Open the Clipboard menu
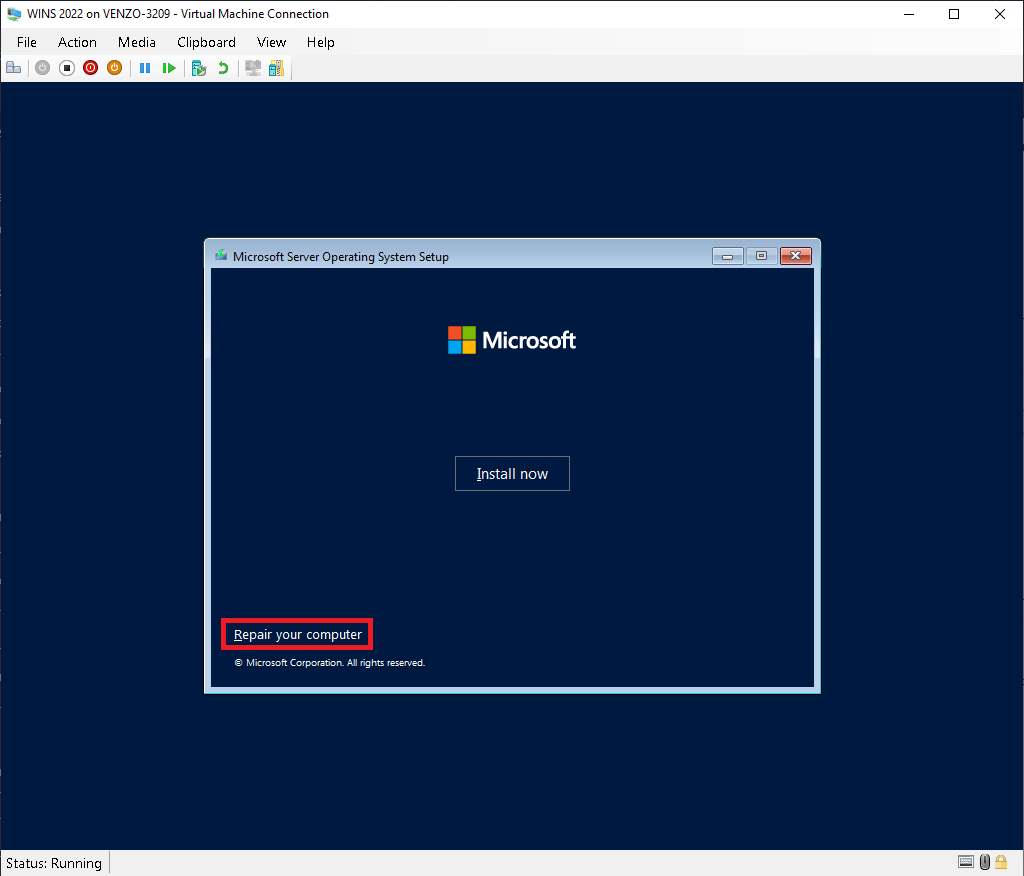 click(x=206, y=42)
